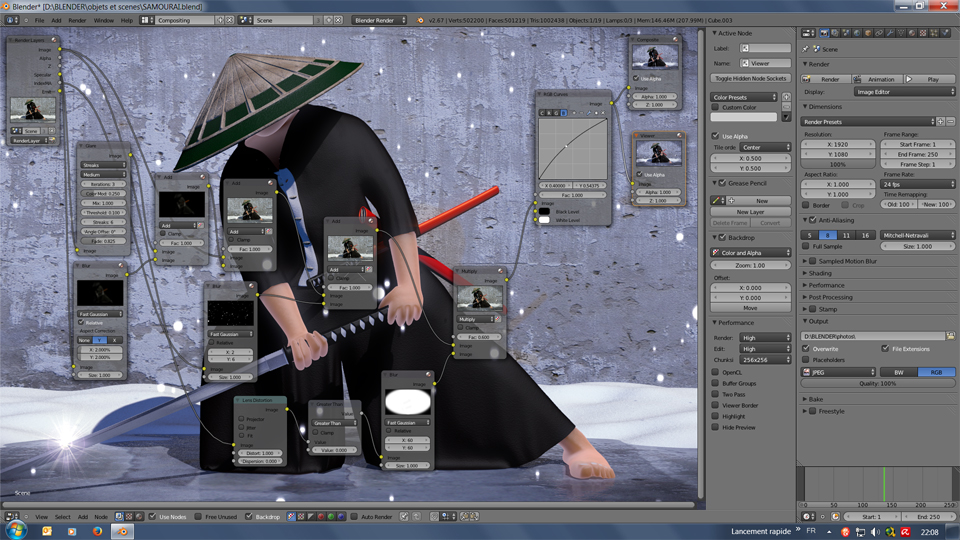The height and width of the screenshot is (540, 960).
Task: Toggle the Use Nodes checkbox
Action: point(152,517)
